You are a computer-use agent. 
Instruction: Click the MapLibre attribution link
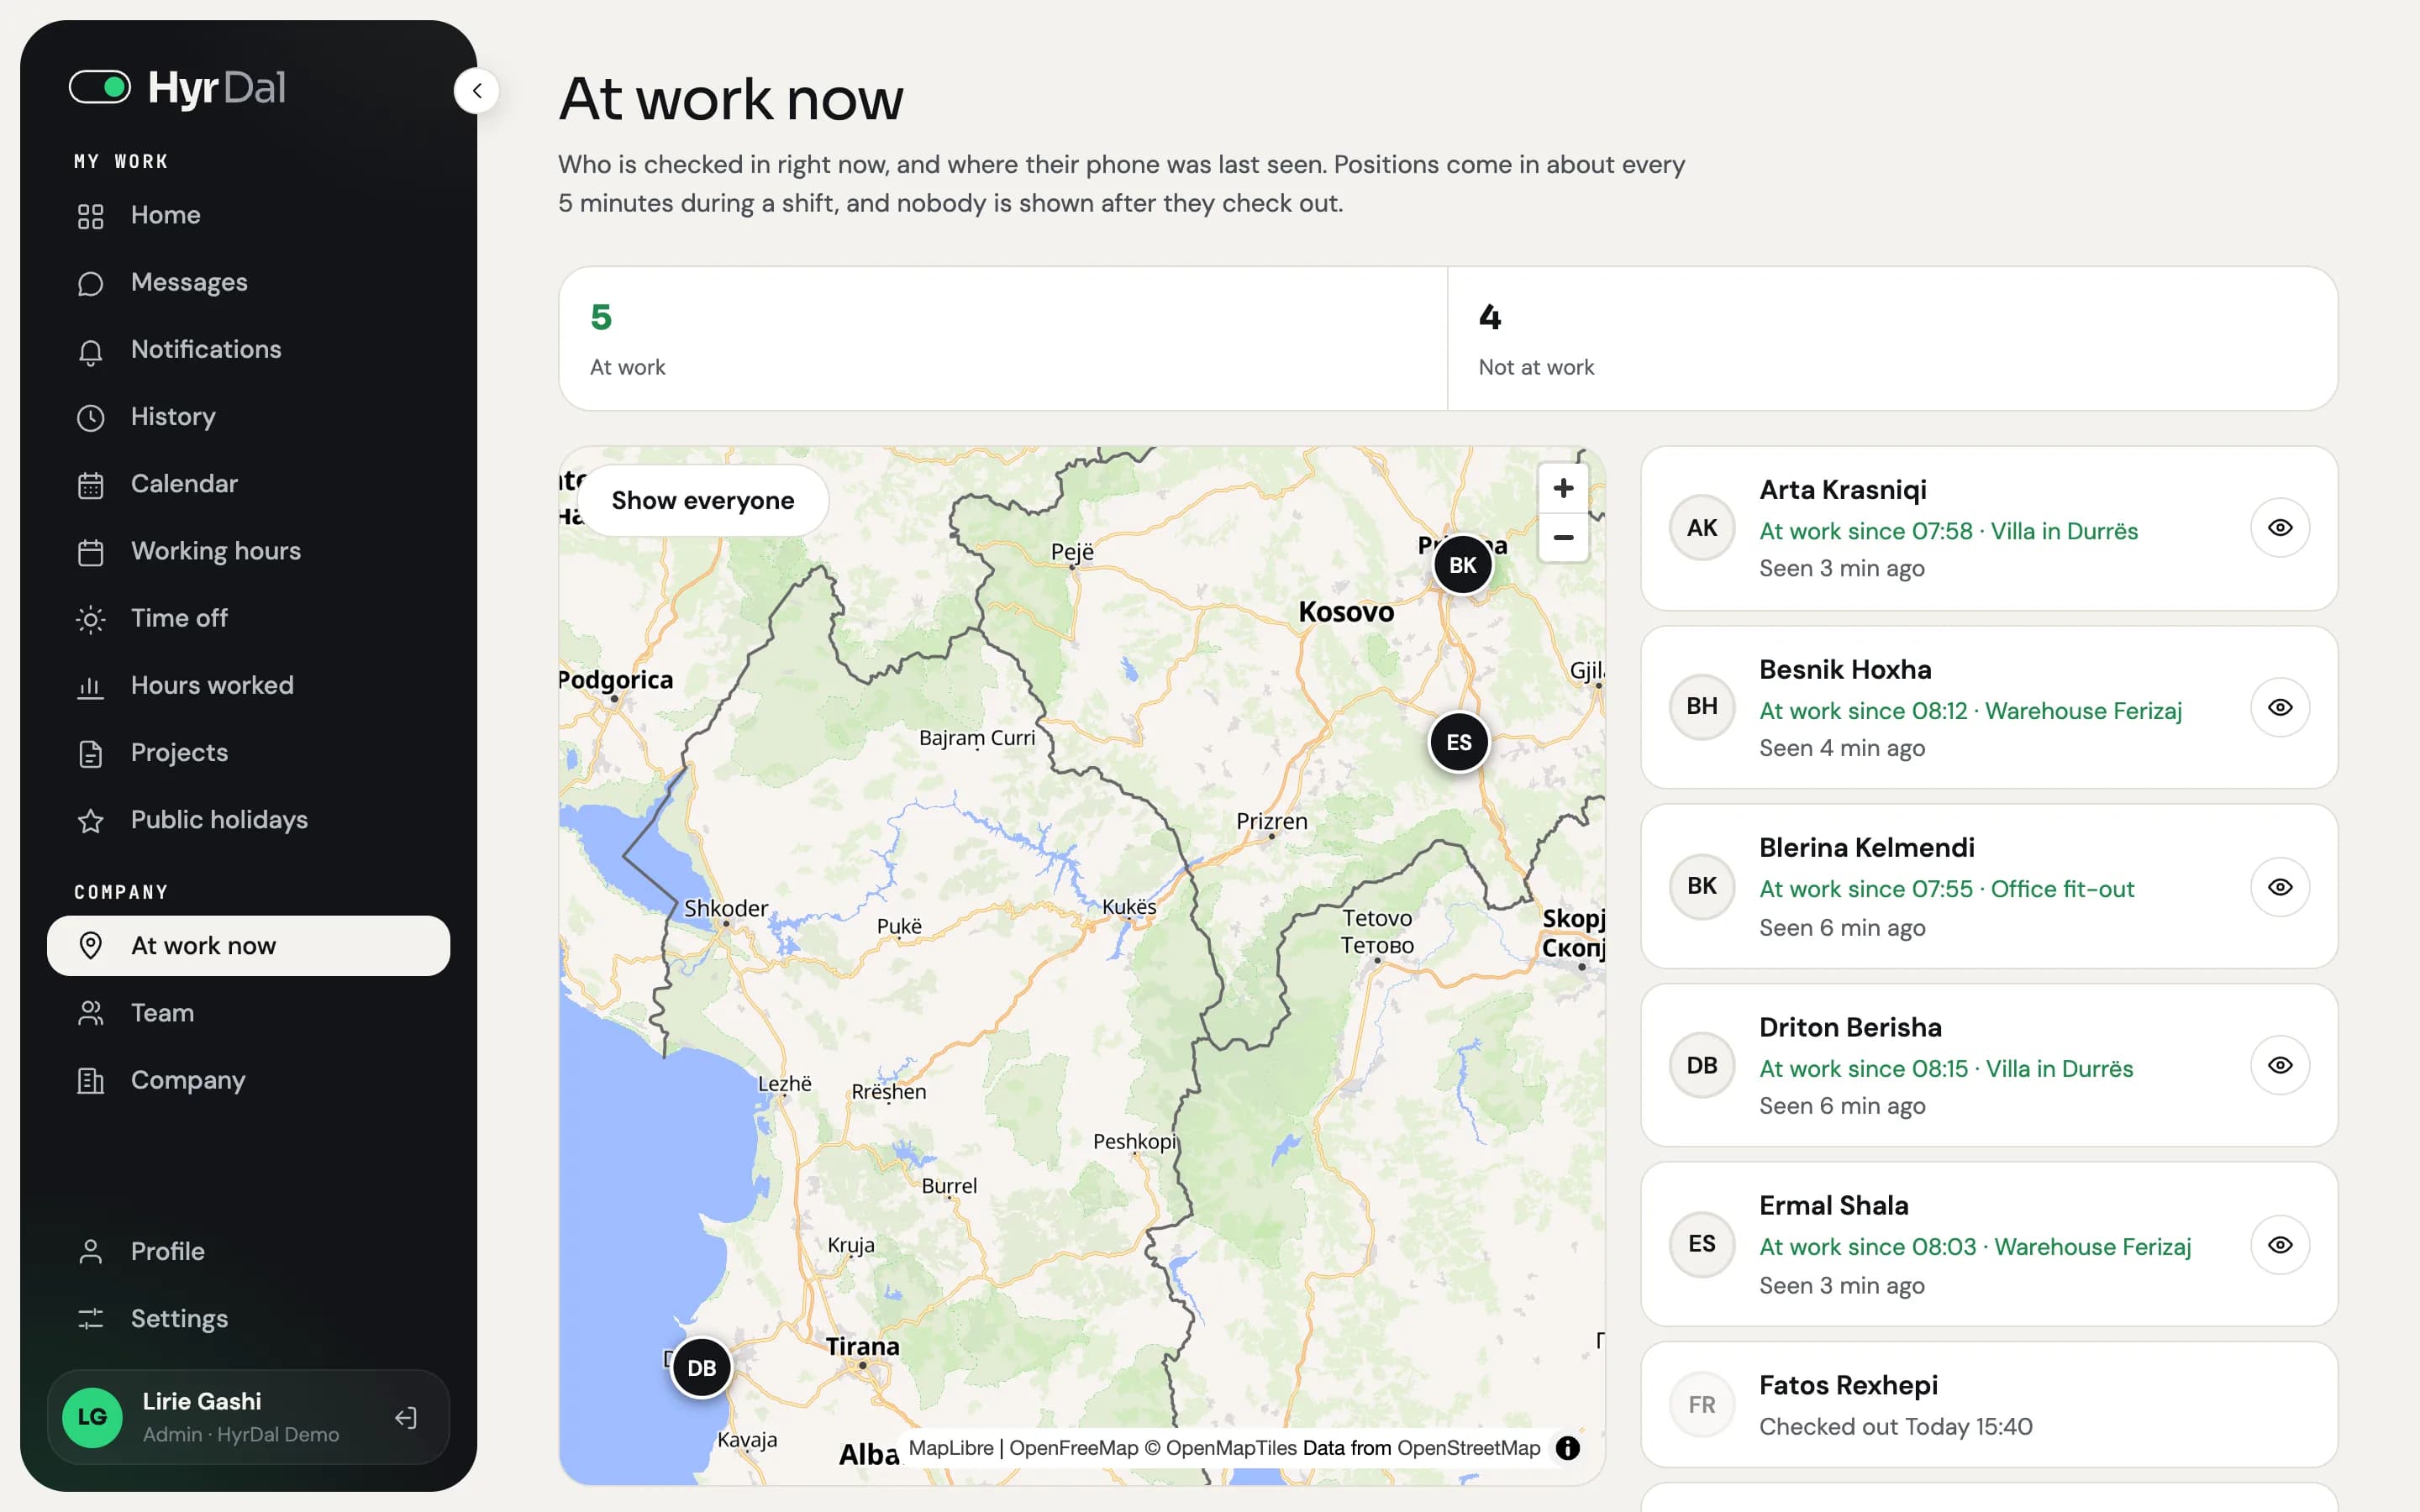point(951,1448)
